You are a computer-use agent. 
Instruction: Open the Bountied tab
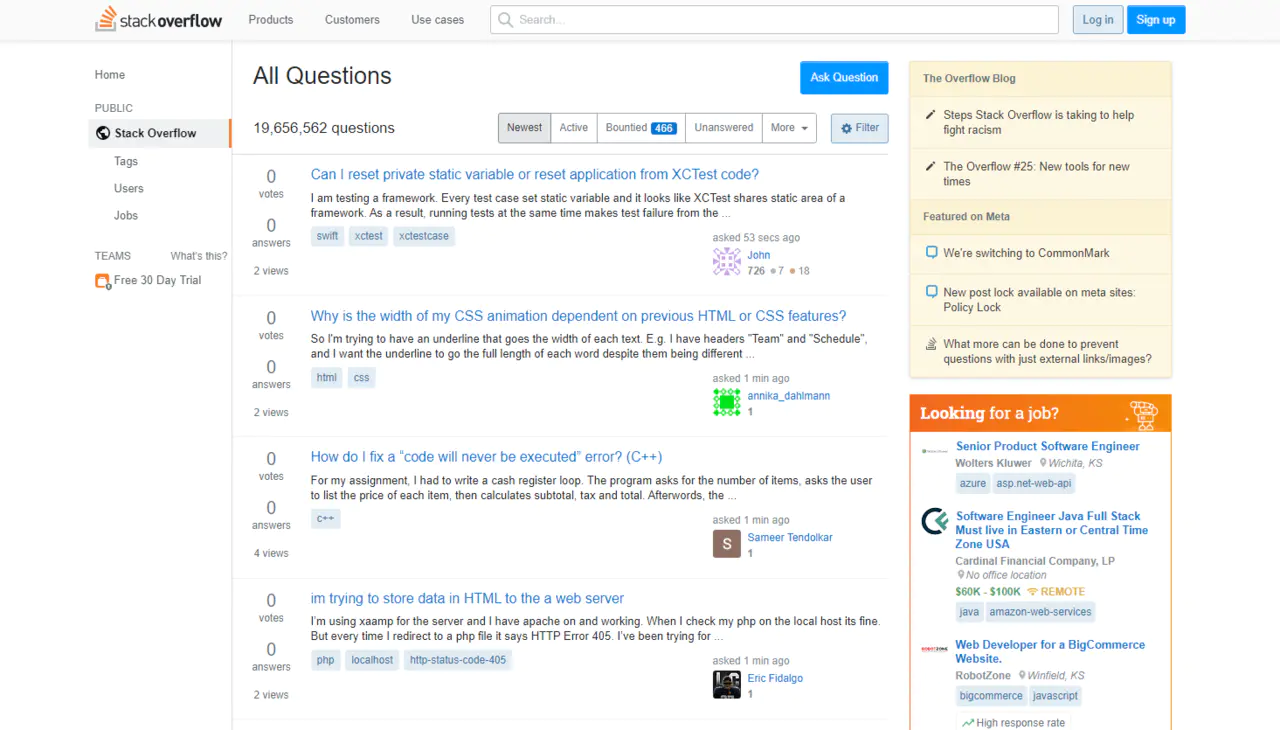coord(641,128)
